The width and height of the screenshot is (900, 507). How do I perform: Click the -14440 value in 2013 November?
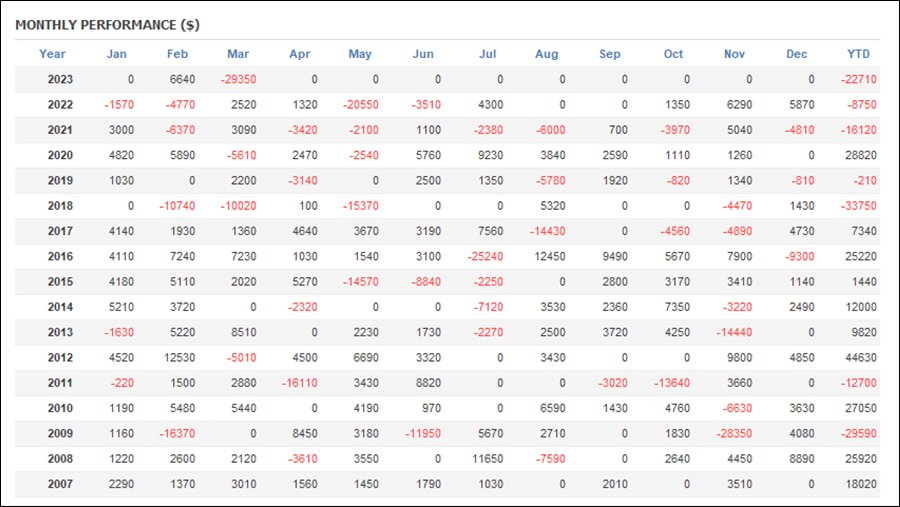click(x=734, y=332)
